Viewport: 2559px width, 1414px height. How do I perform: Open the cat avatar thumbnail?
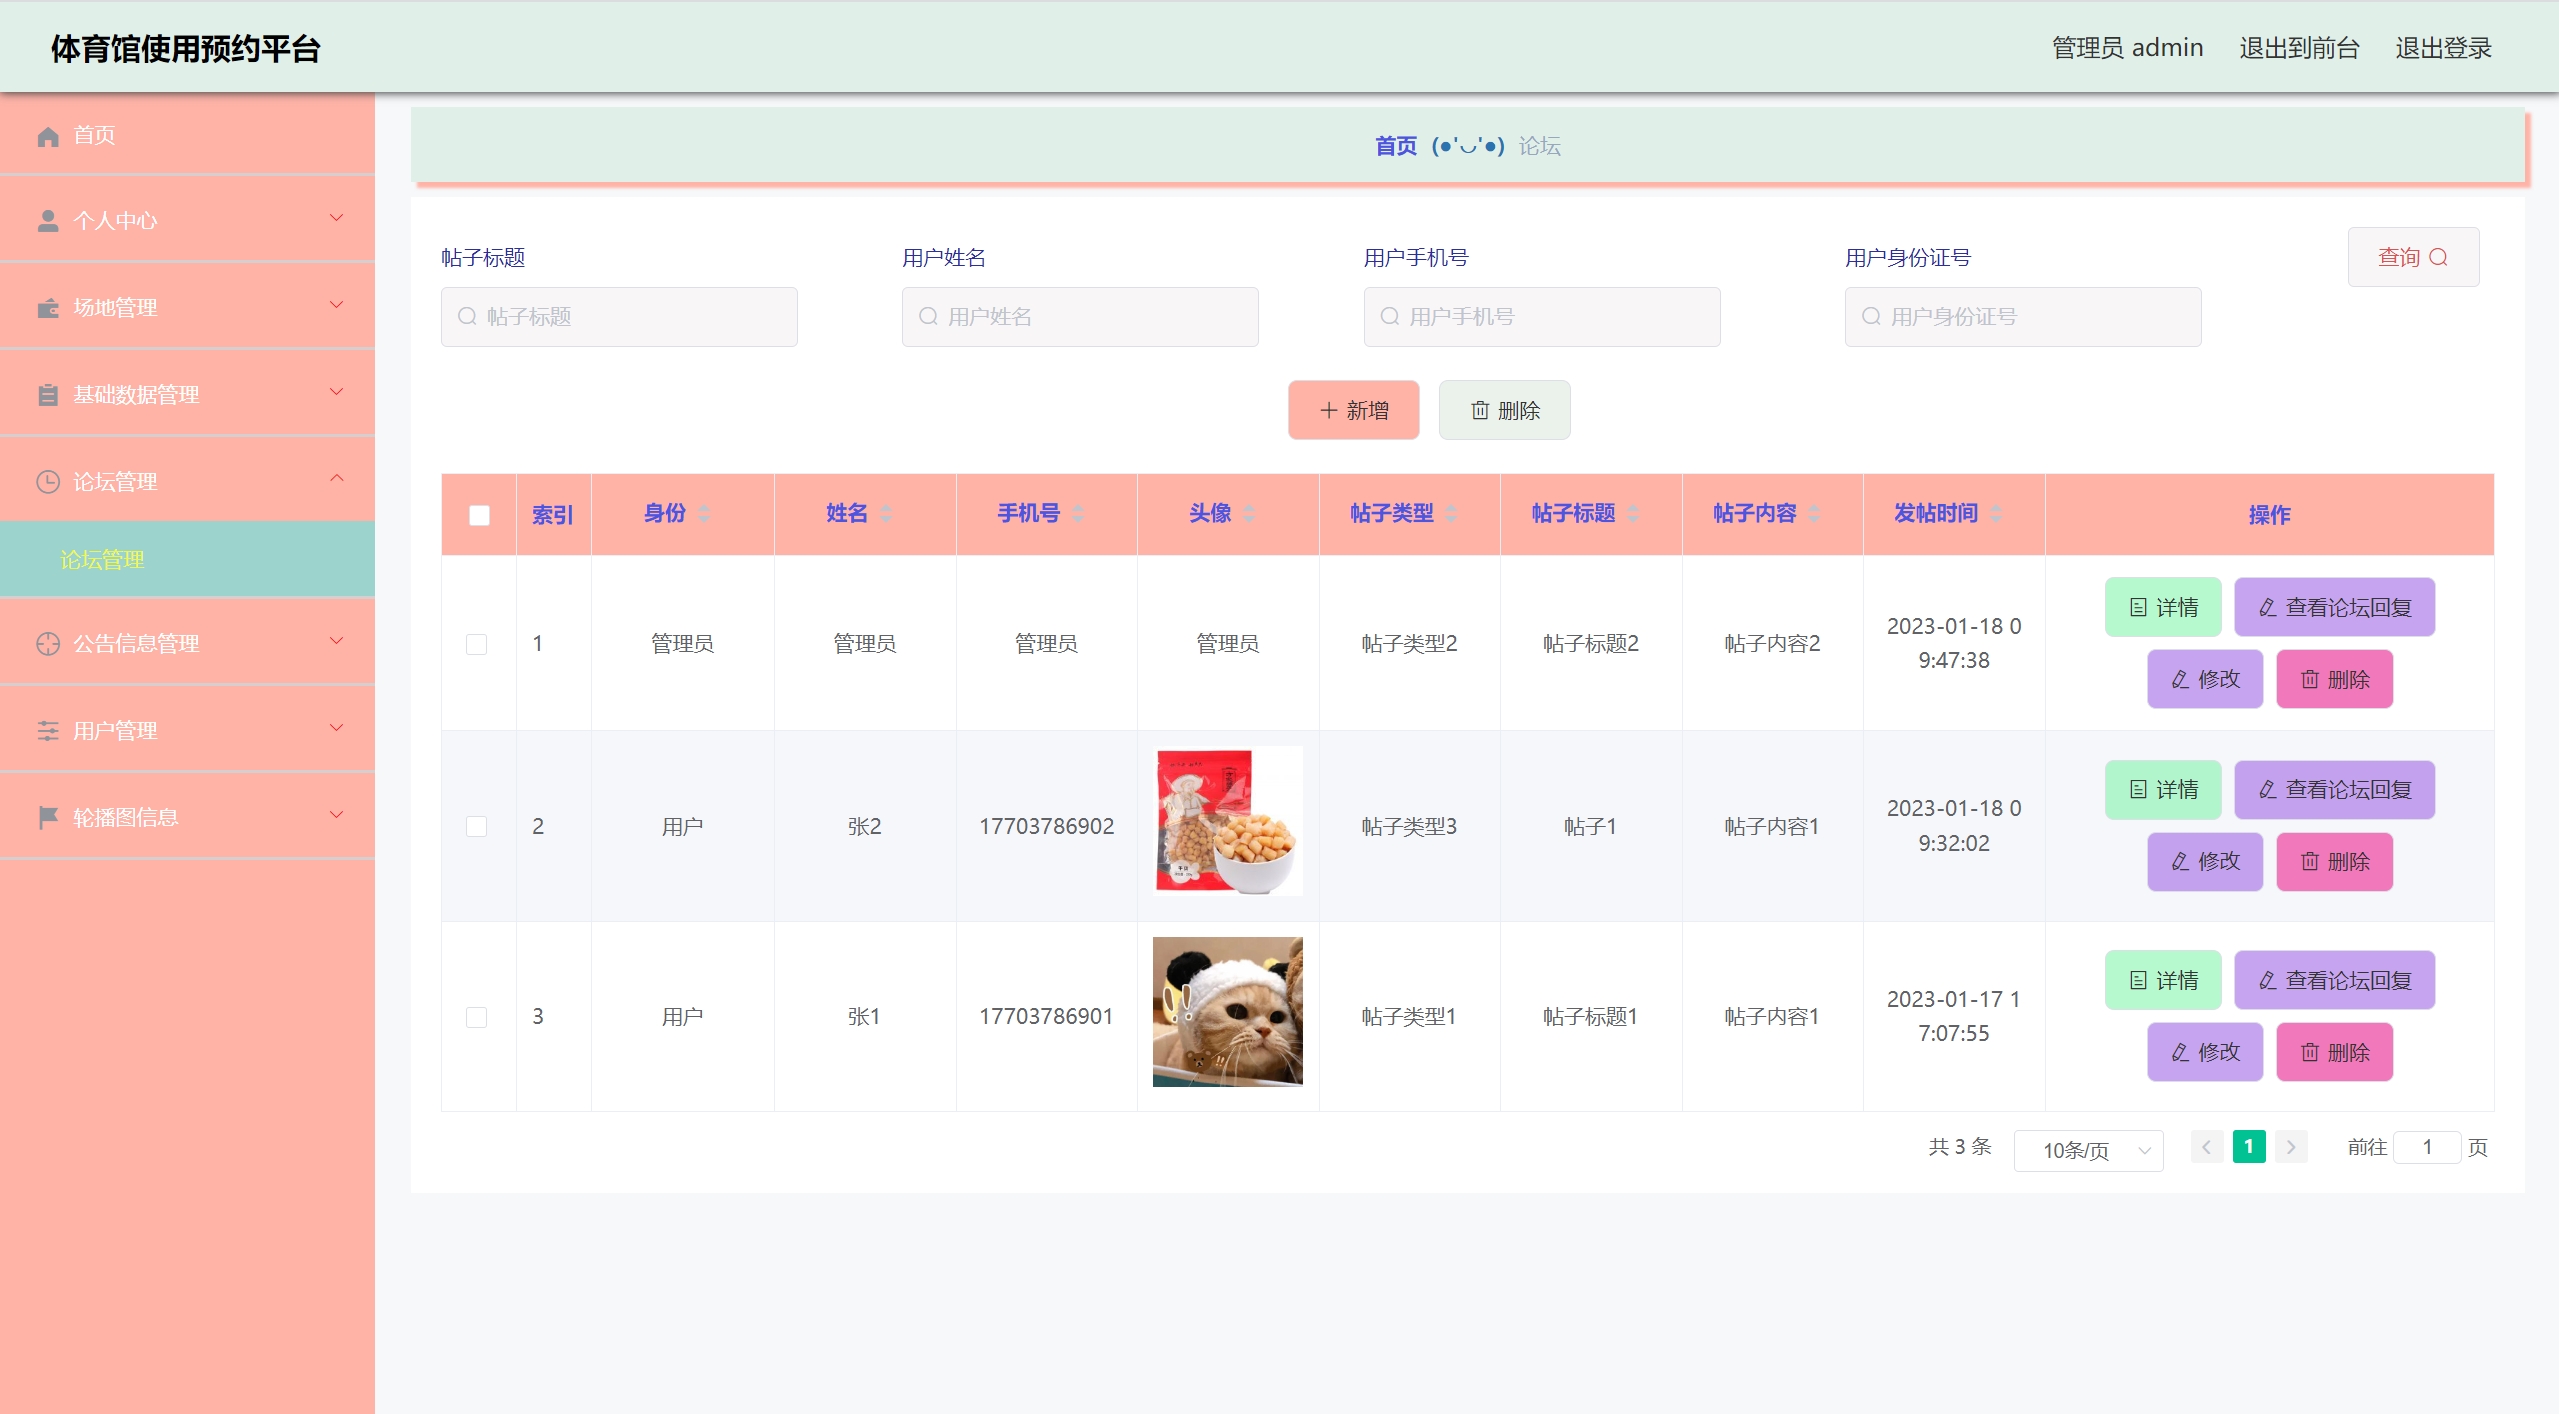coord(1227,1012)
